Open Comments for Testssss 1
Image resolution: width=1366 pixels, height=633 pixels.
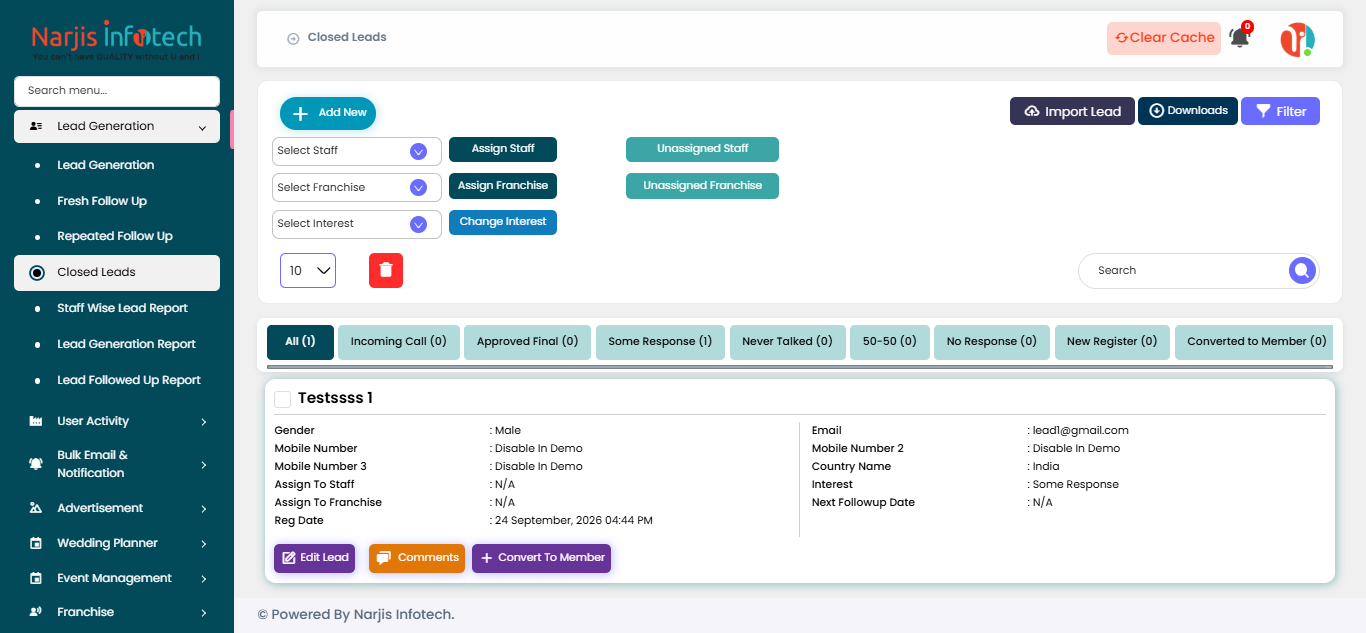click(417, 558)
